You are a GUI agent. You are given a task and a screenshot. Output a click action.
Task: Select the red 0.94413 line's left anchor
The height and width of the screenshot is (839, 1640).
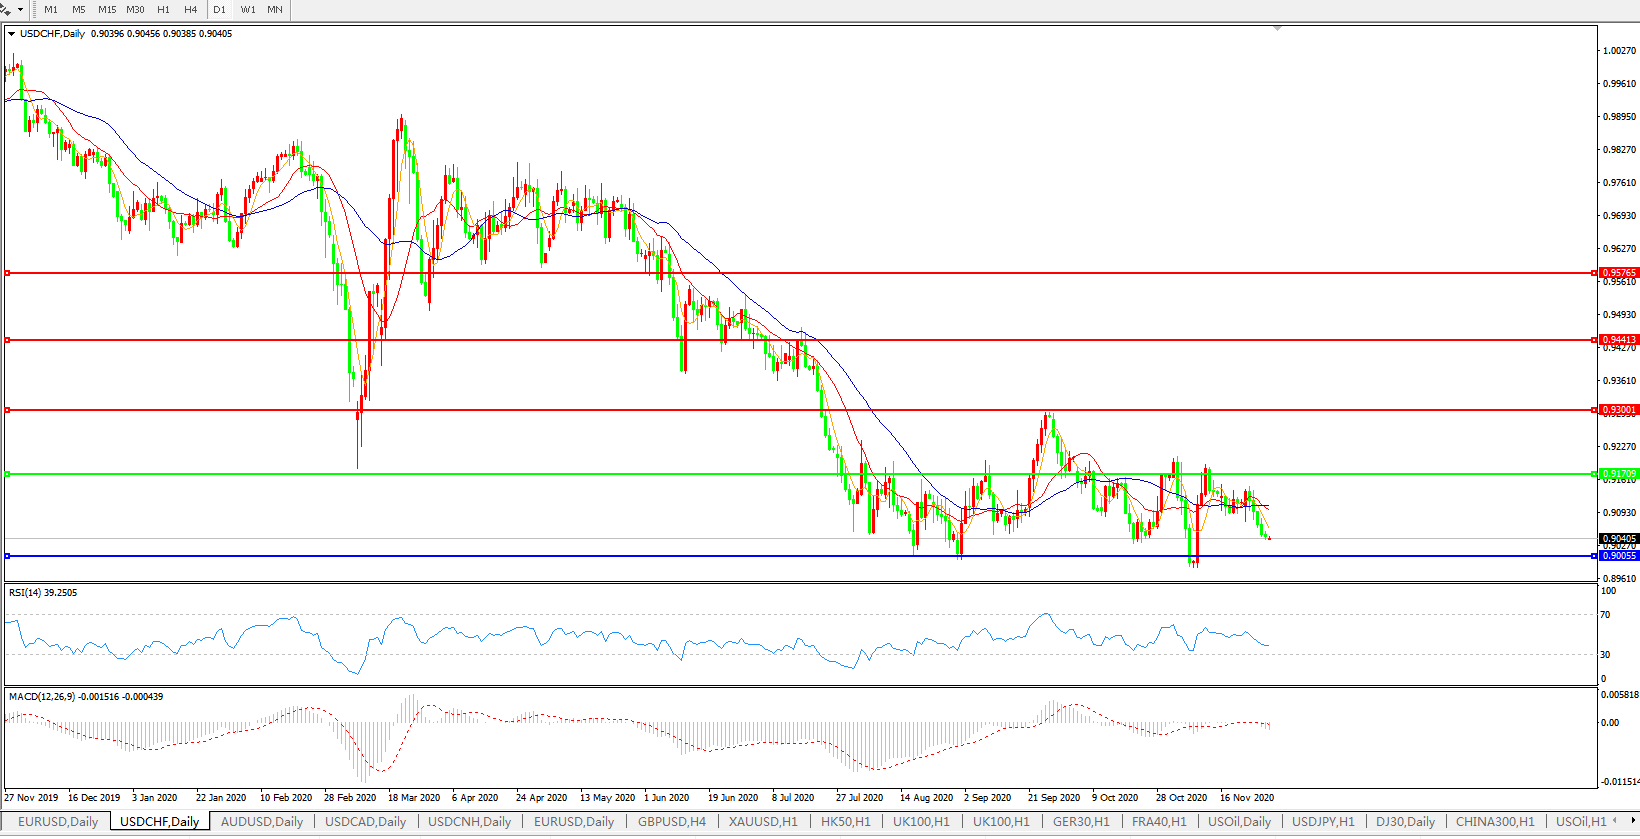tap(8, 340)
